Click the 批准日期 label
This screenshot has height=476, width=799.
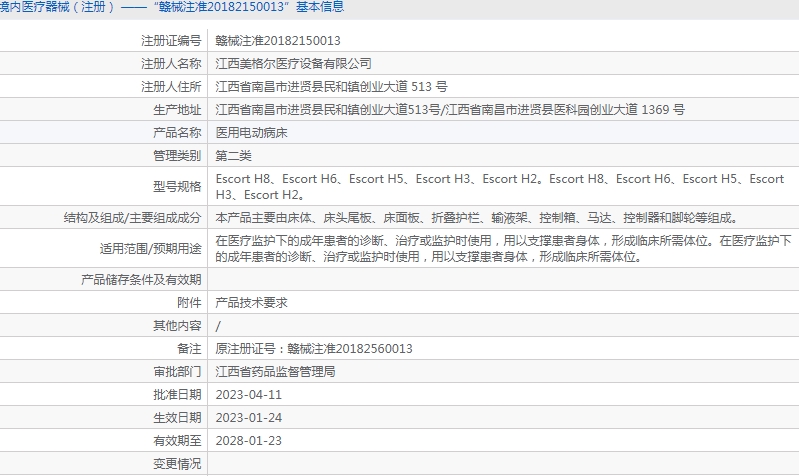[177, 394]
